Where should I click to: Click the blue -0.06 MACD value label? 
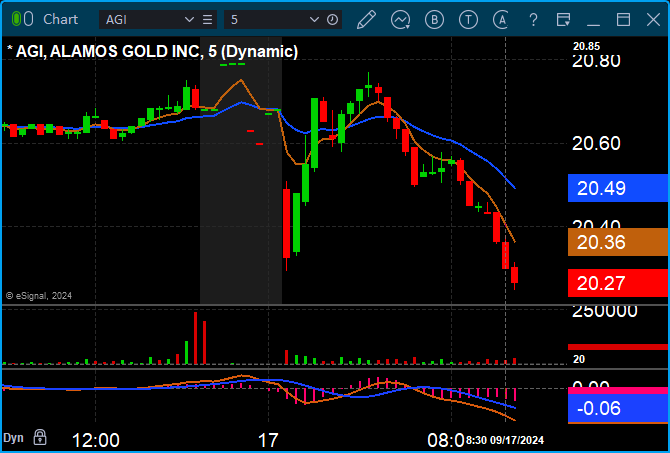[618, 408]
